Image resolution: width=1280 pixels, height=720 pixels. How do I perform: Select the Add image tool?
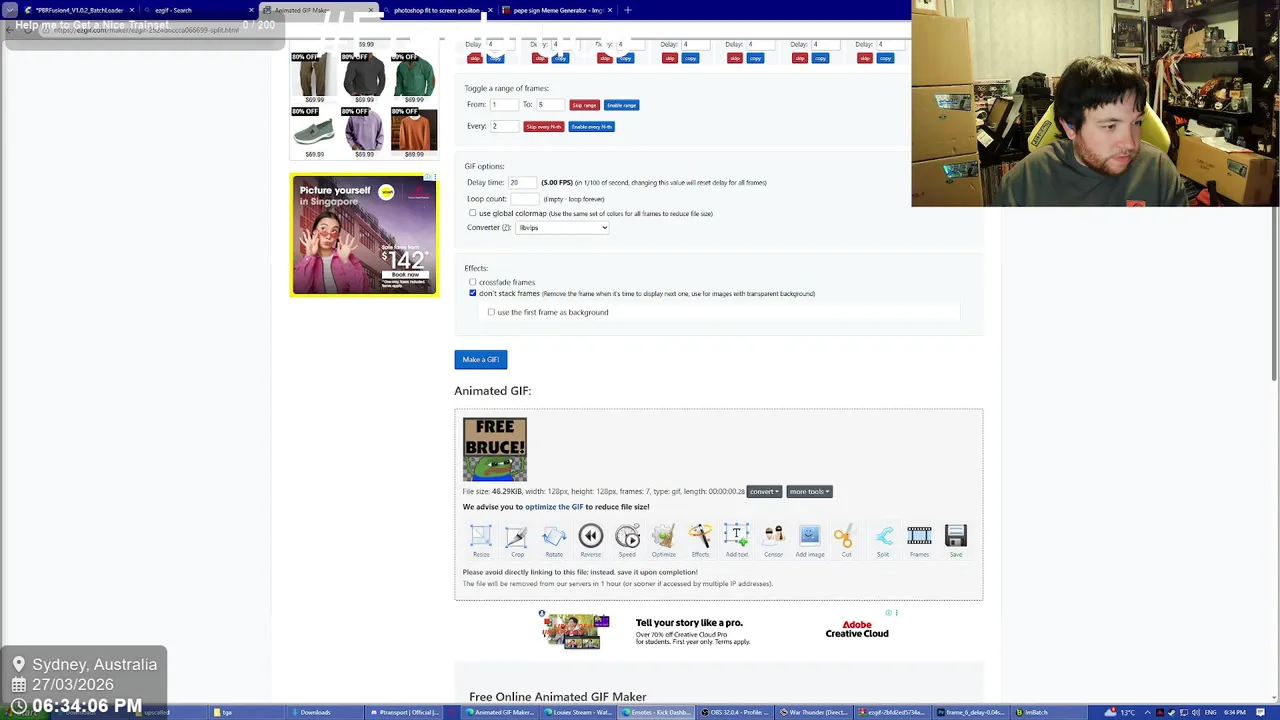tap(810, 541)
